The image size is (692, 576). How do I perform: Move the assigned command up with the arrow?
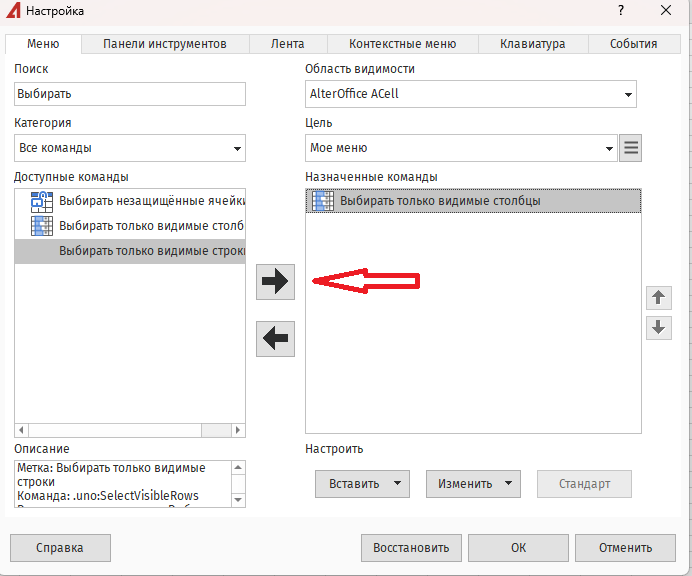click(658, 297)
